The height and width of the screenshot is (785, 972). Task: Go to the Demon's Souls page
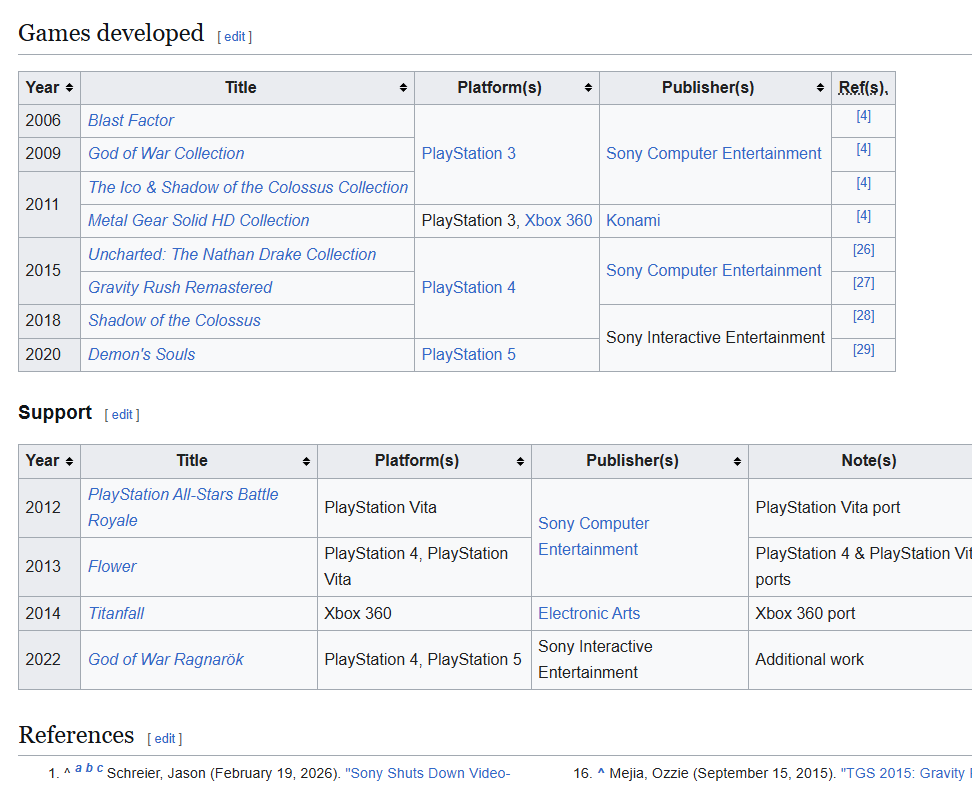coord(141,355)
